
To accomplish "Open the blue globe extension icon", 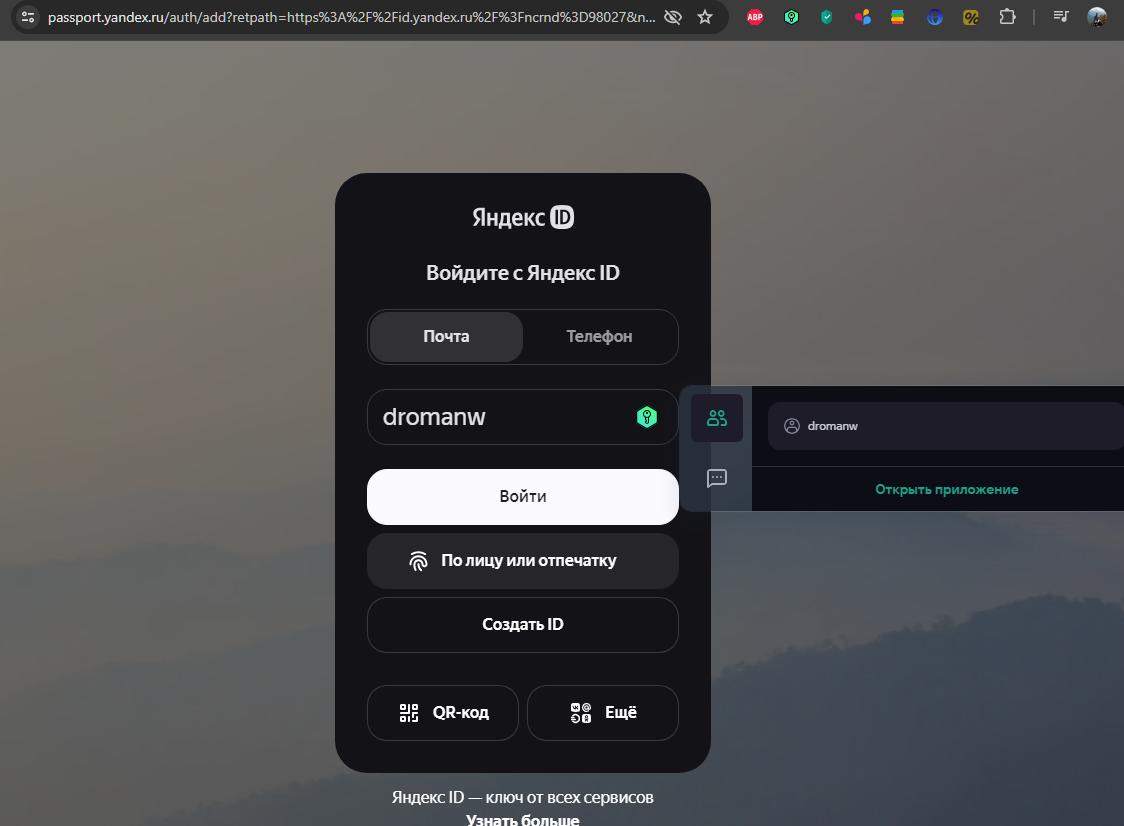I will (934, 17).
